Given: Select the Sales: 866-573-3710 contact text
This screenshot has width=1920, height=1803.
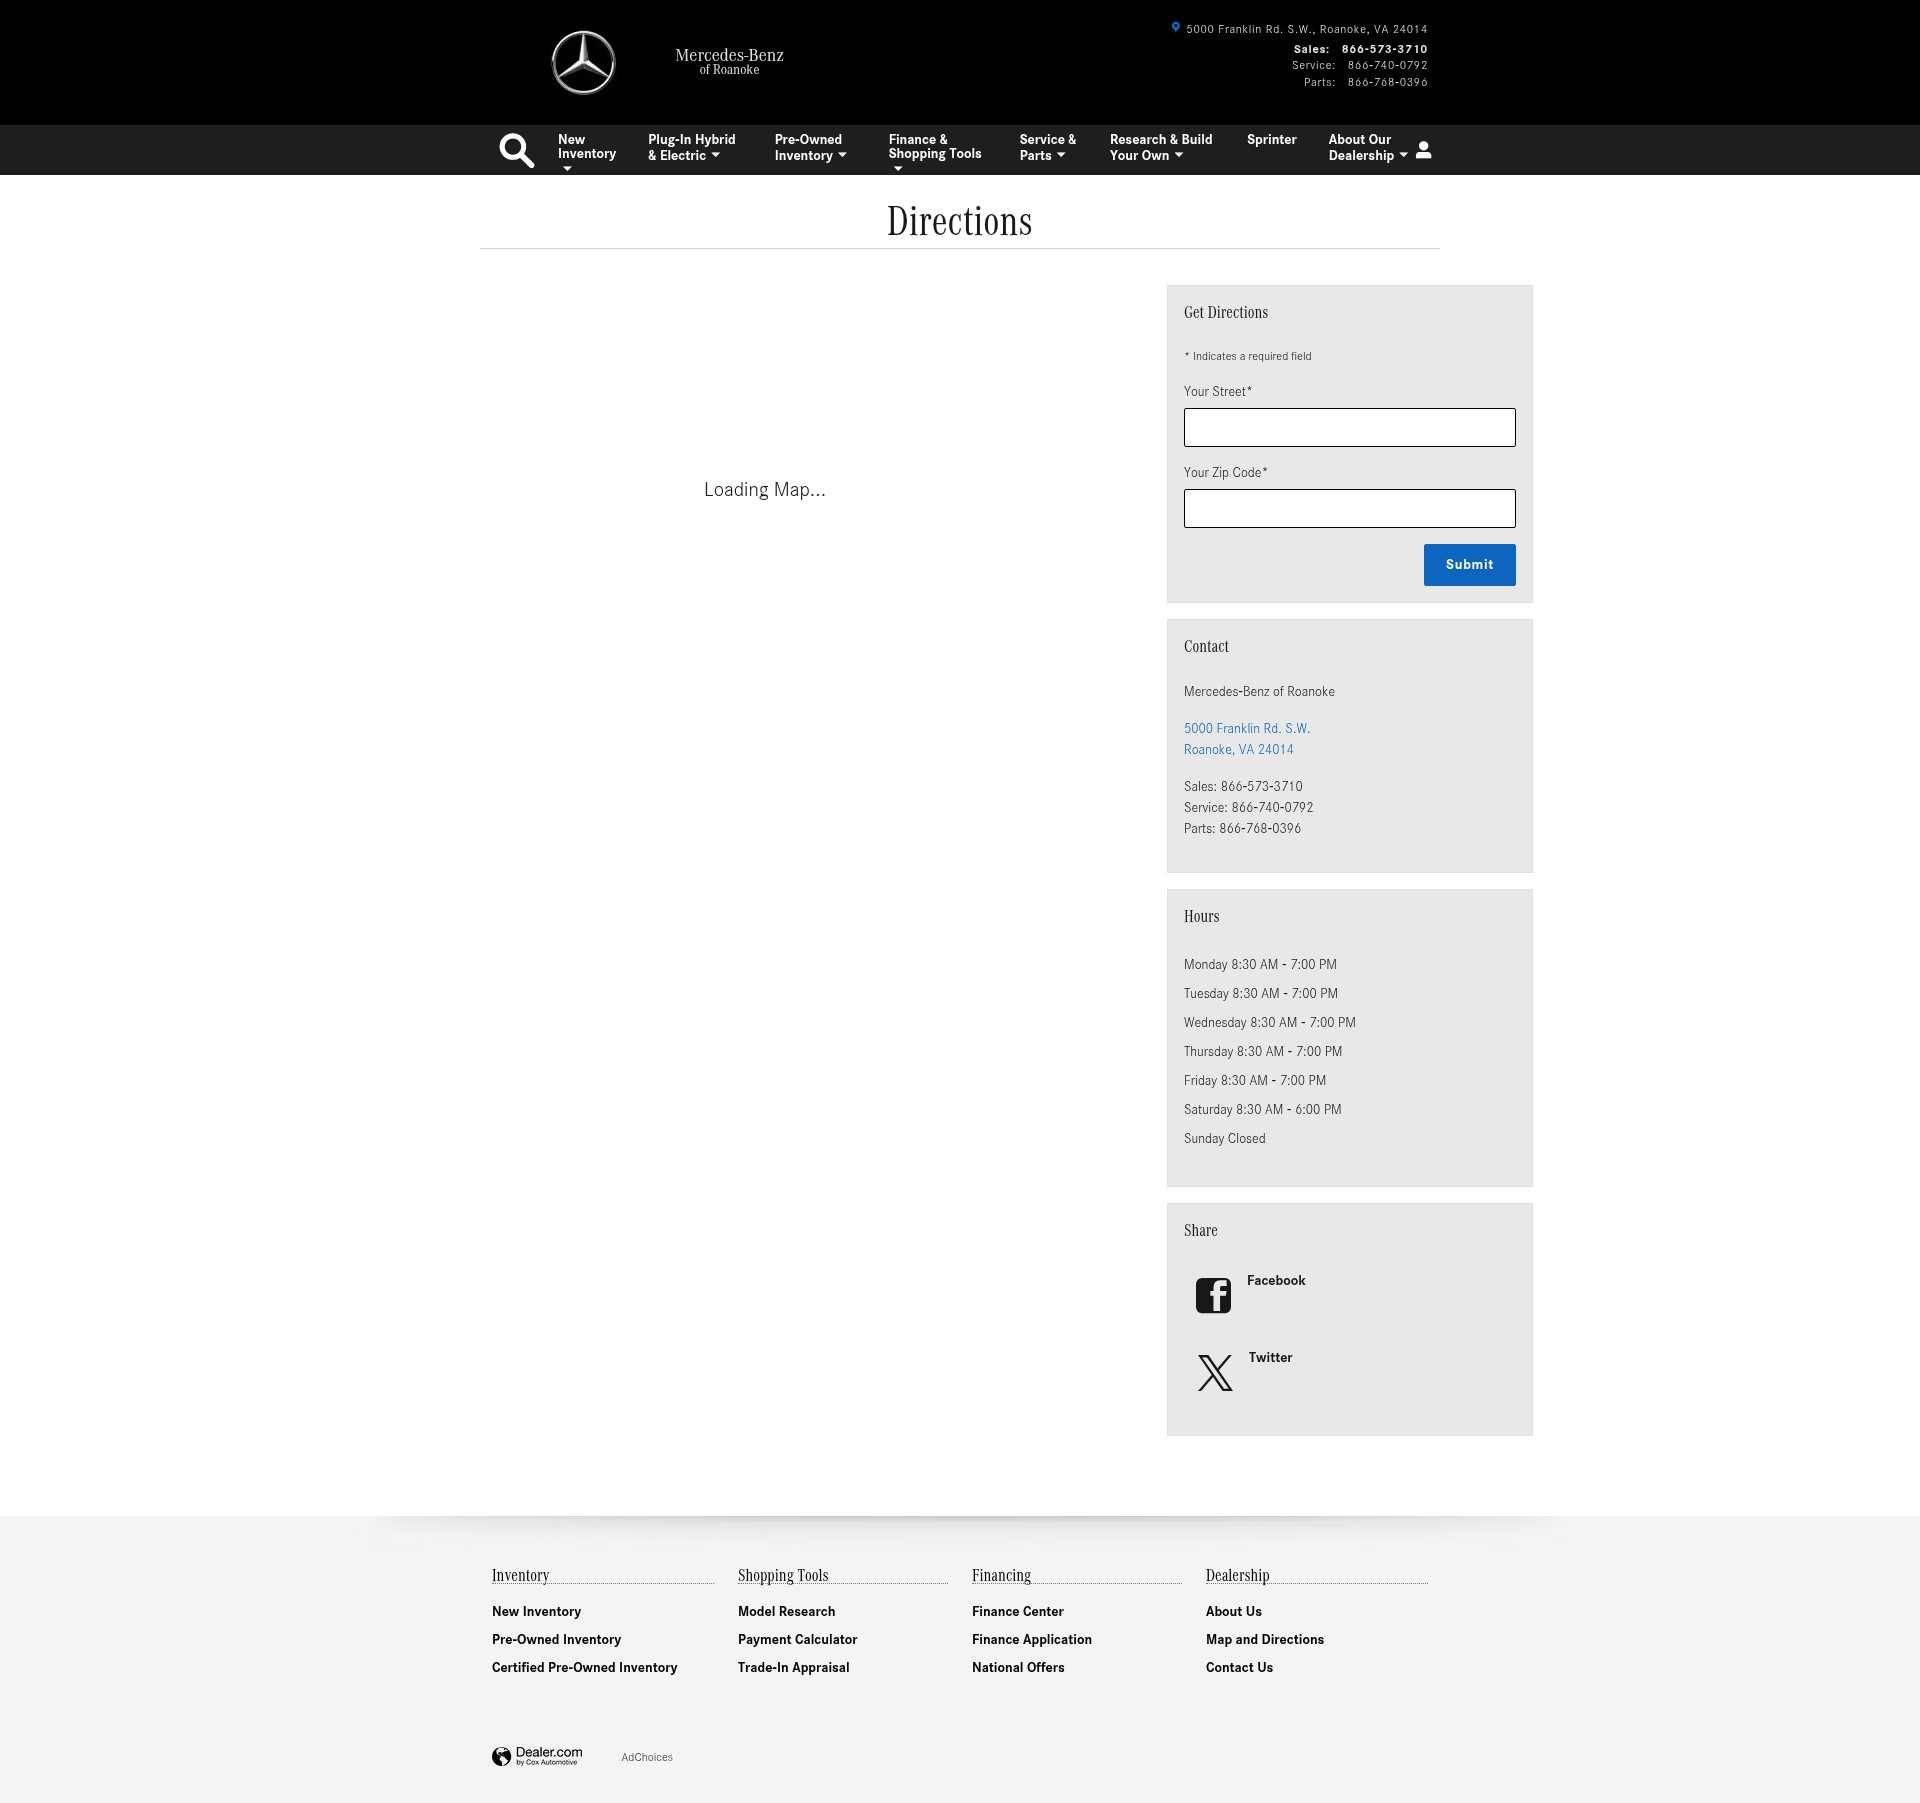Looking at the screenshot, I should (1243, 786).
